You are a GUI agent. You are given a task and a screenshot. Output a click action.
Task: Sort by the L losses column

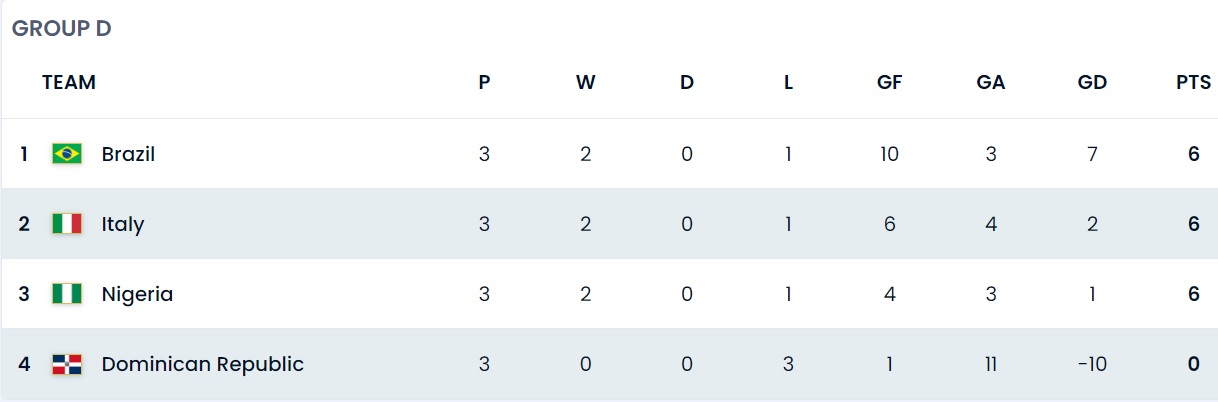tap(788, 83)
